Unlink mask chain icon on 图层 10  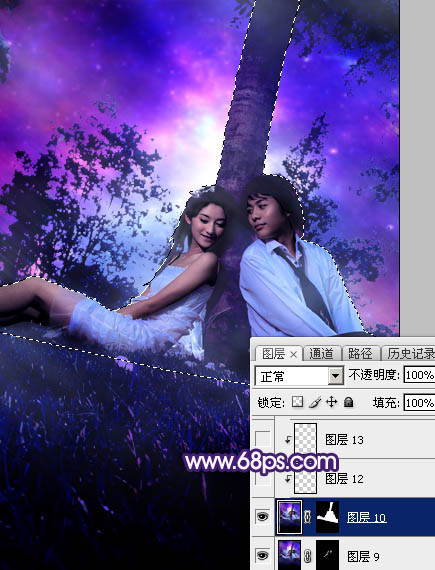pyautogui.click(x=308, y=517)
